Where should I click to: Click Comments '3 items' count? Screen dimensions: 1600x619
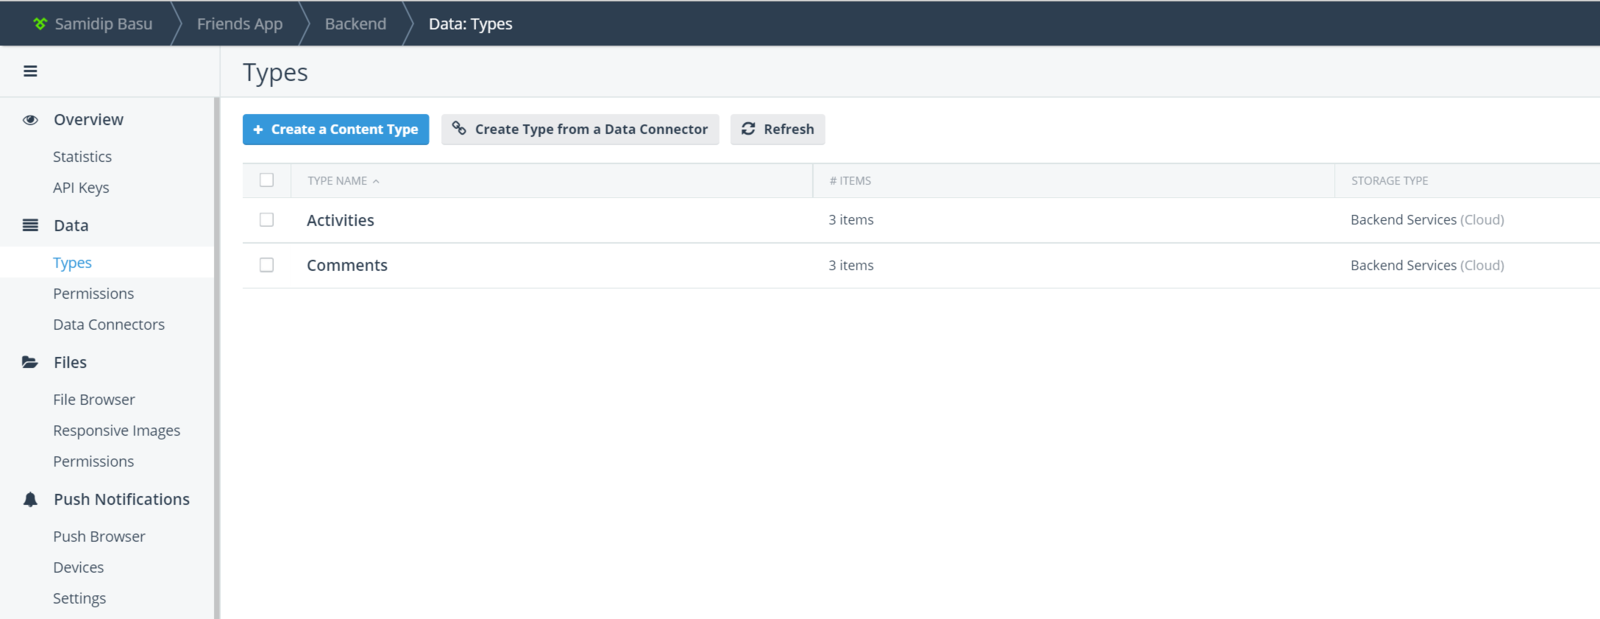[x=851, y=265]
